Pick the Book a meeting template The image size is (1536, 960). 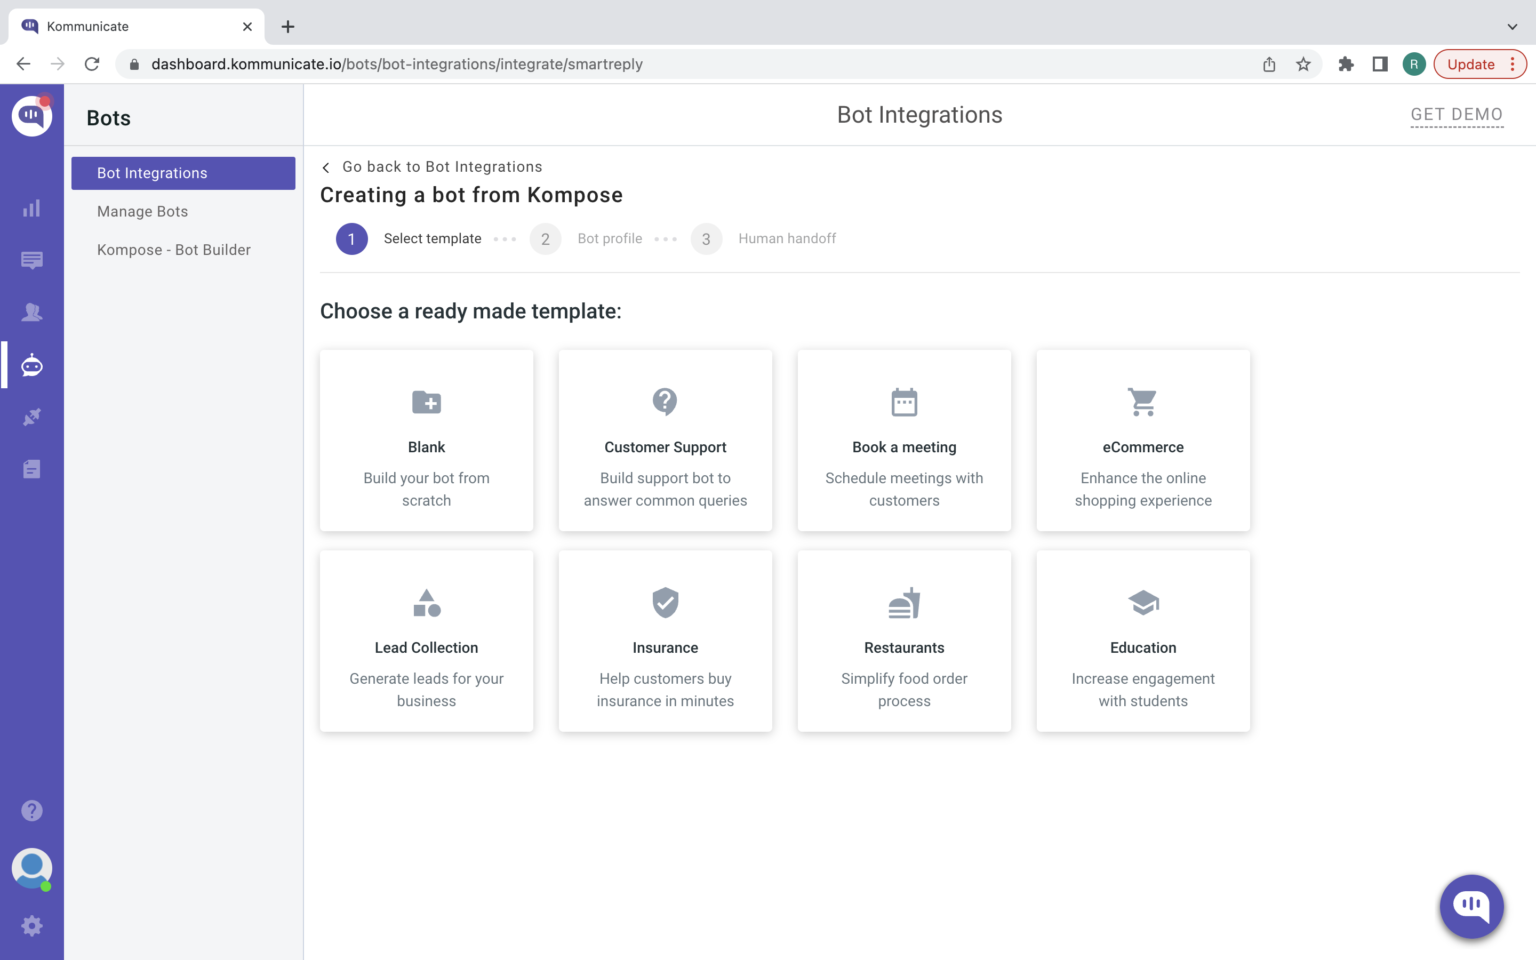(904, 440)
